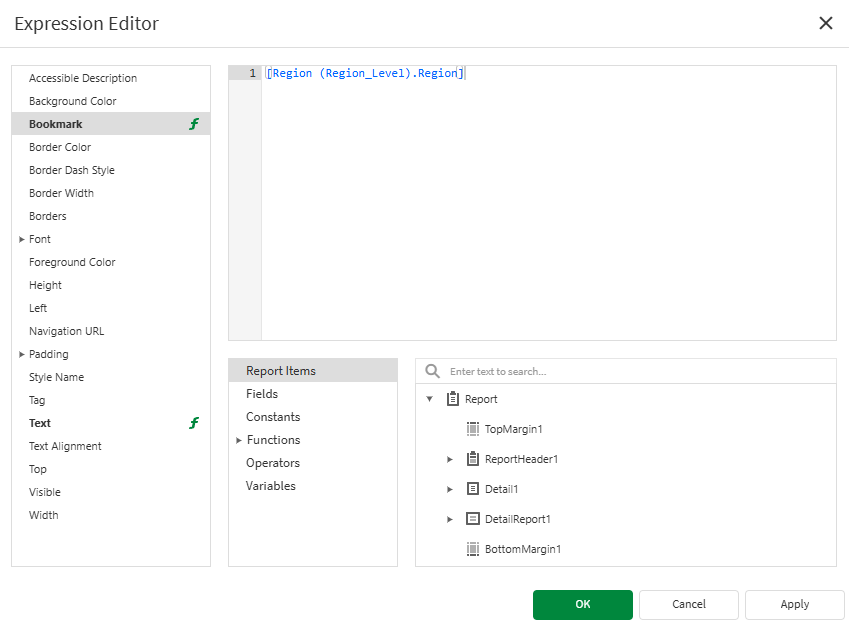
Task: Expand the Padding property group
Action: pos(22,353)
